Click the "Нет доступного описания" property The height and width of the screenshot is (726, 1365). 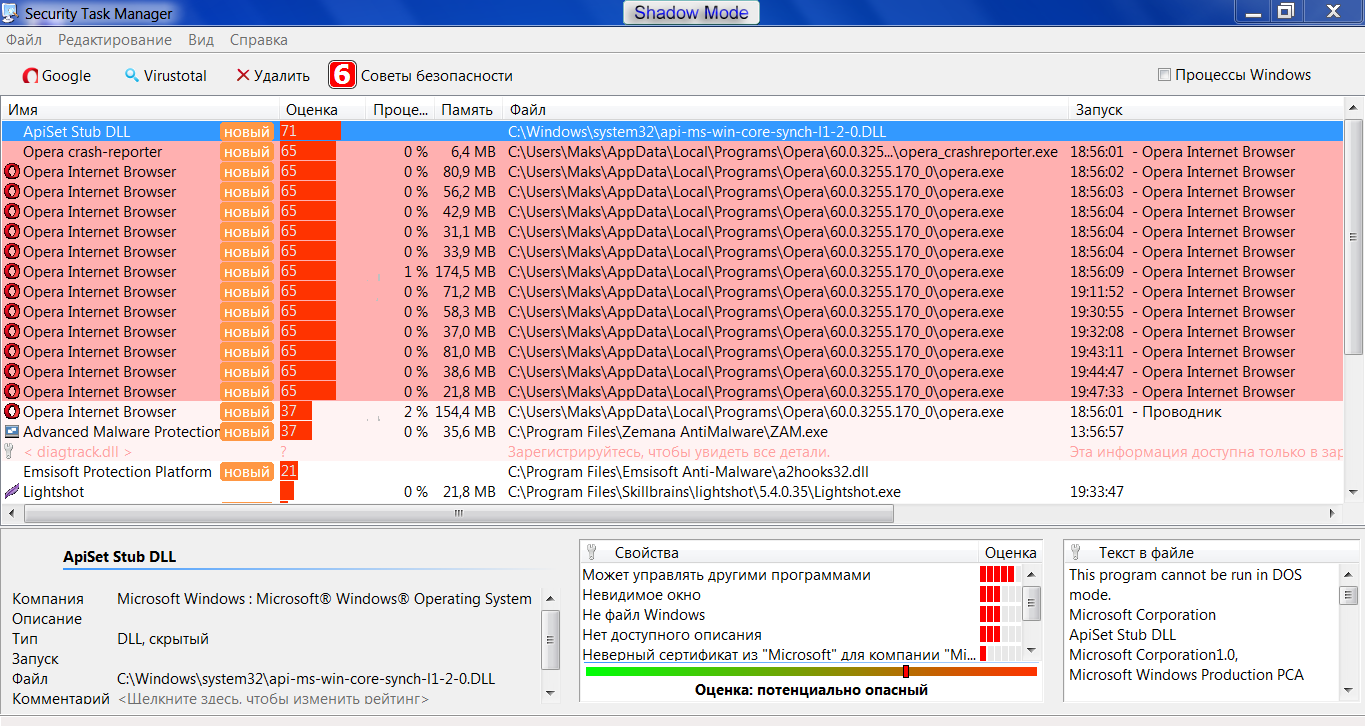click(x=672, y=635)
